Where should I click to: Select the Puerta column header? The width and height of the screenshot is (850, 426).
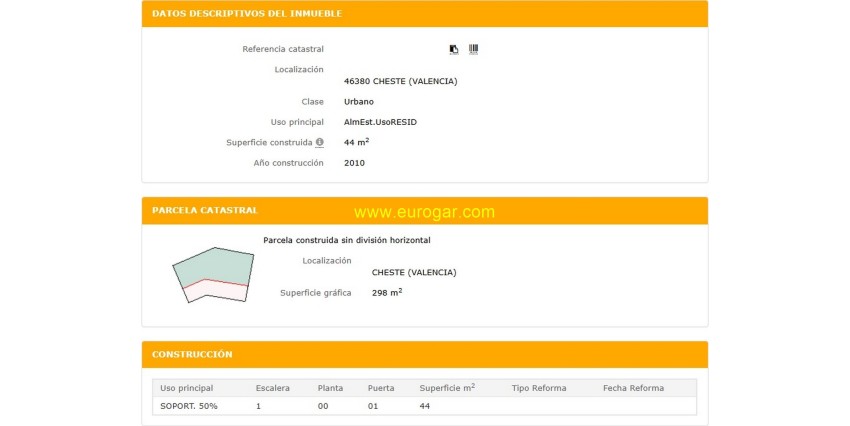pyautogui.click(x=381, y=388)
